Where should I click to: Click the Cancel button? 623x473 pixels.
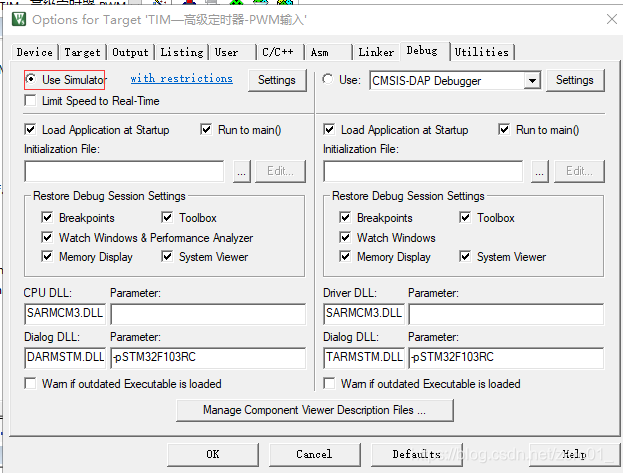point(314,455)
